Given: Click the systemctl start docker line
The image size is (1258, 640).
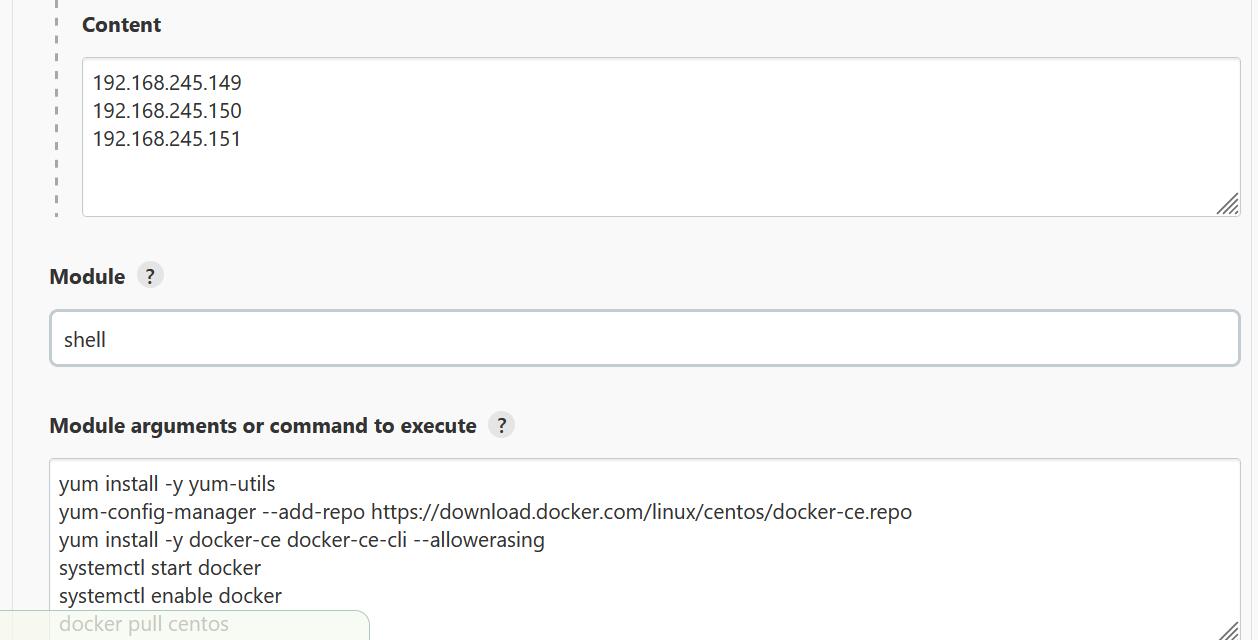Looking at the screenshot, I should point(160,568).
